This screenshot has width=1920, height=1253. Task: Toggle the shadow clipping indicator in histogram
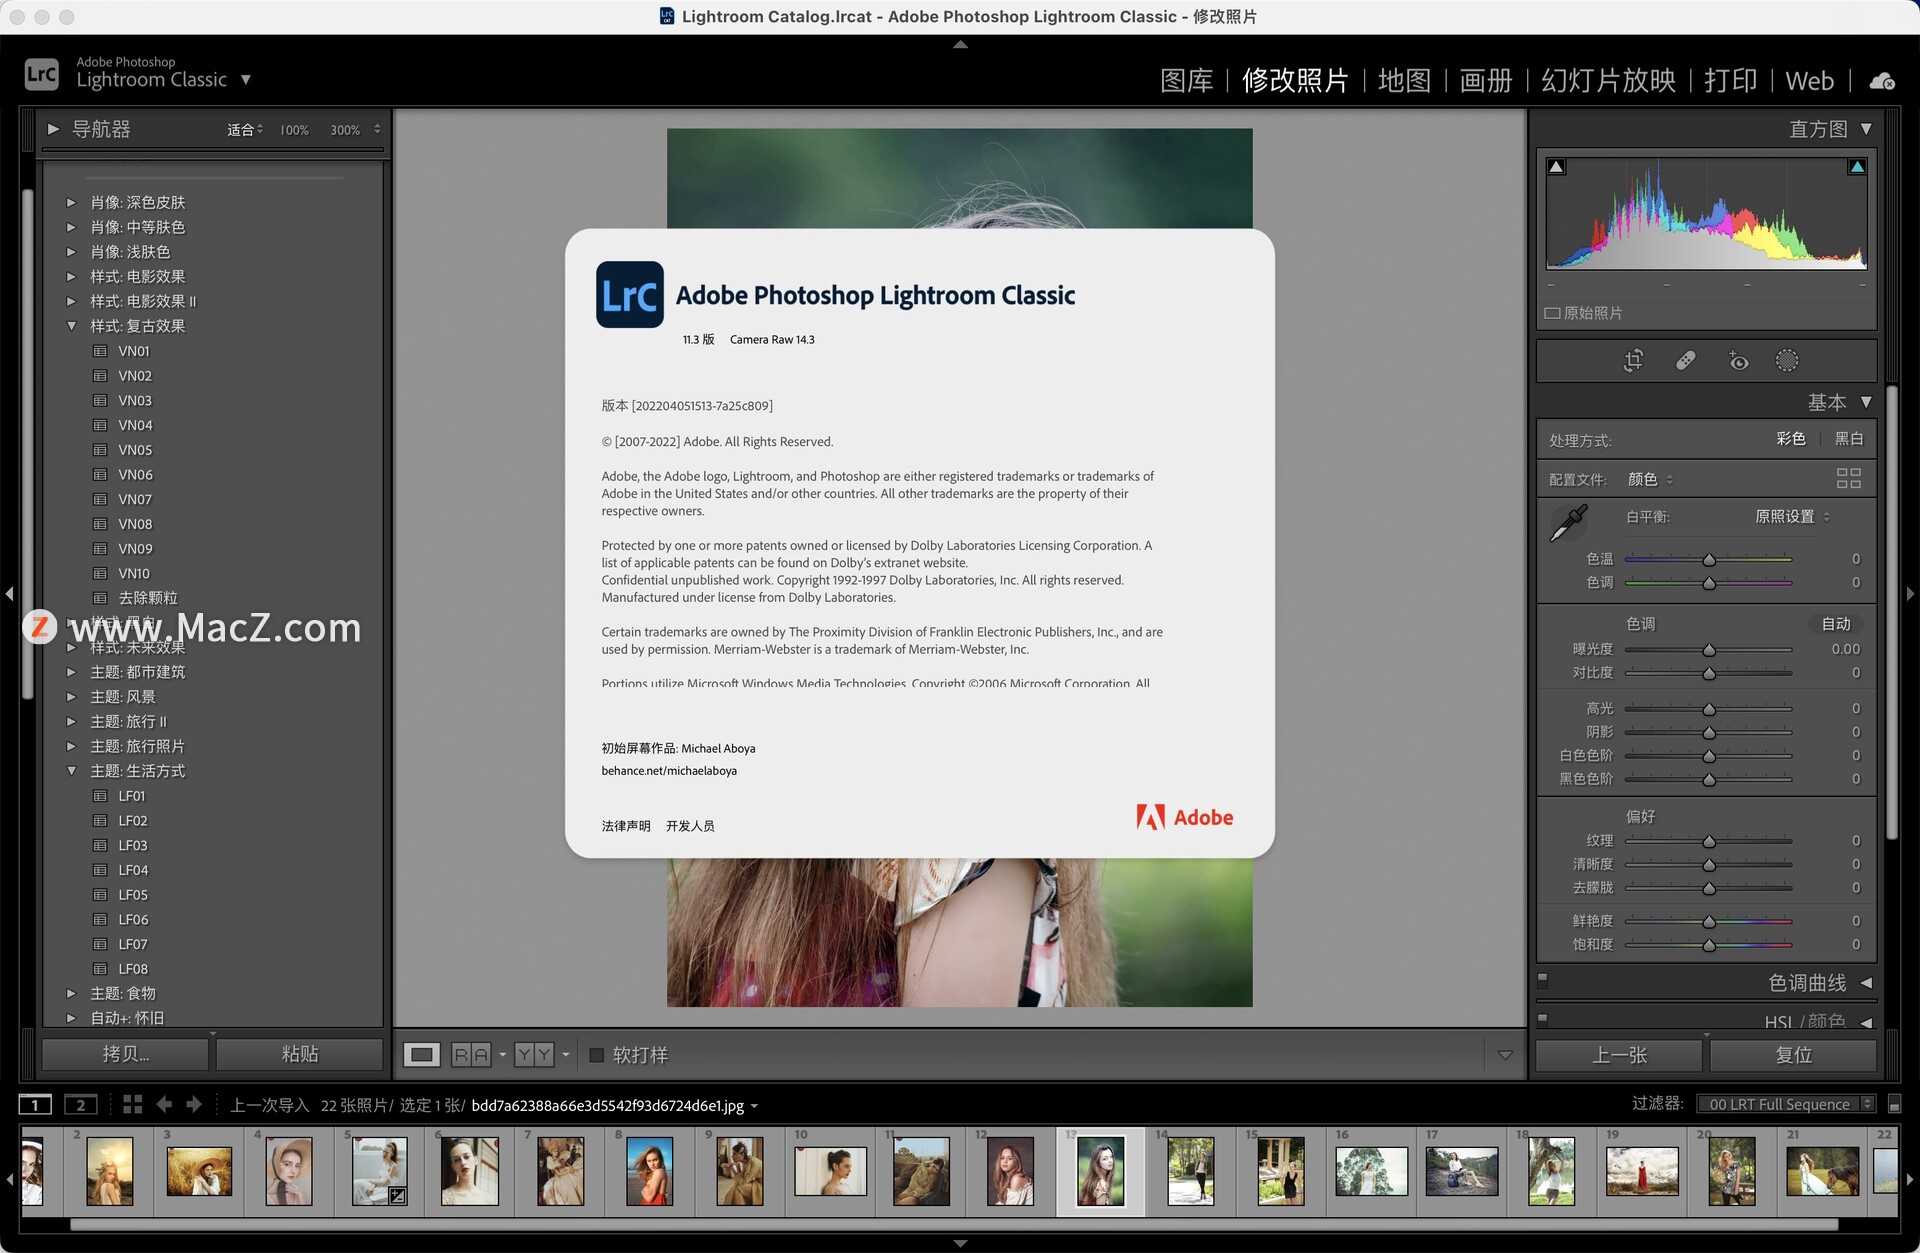[1556, 167]
